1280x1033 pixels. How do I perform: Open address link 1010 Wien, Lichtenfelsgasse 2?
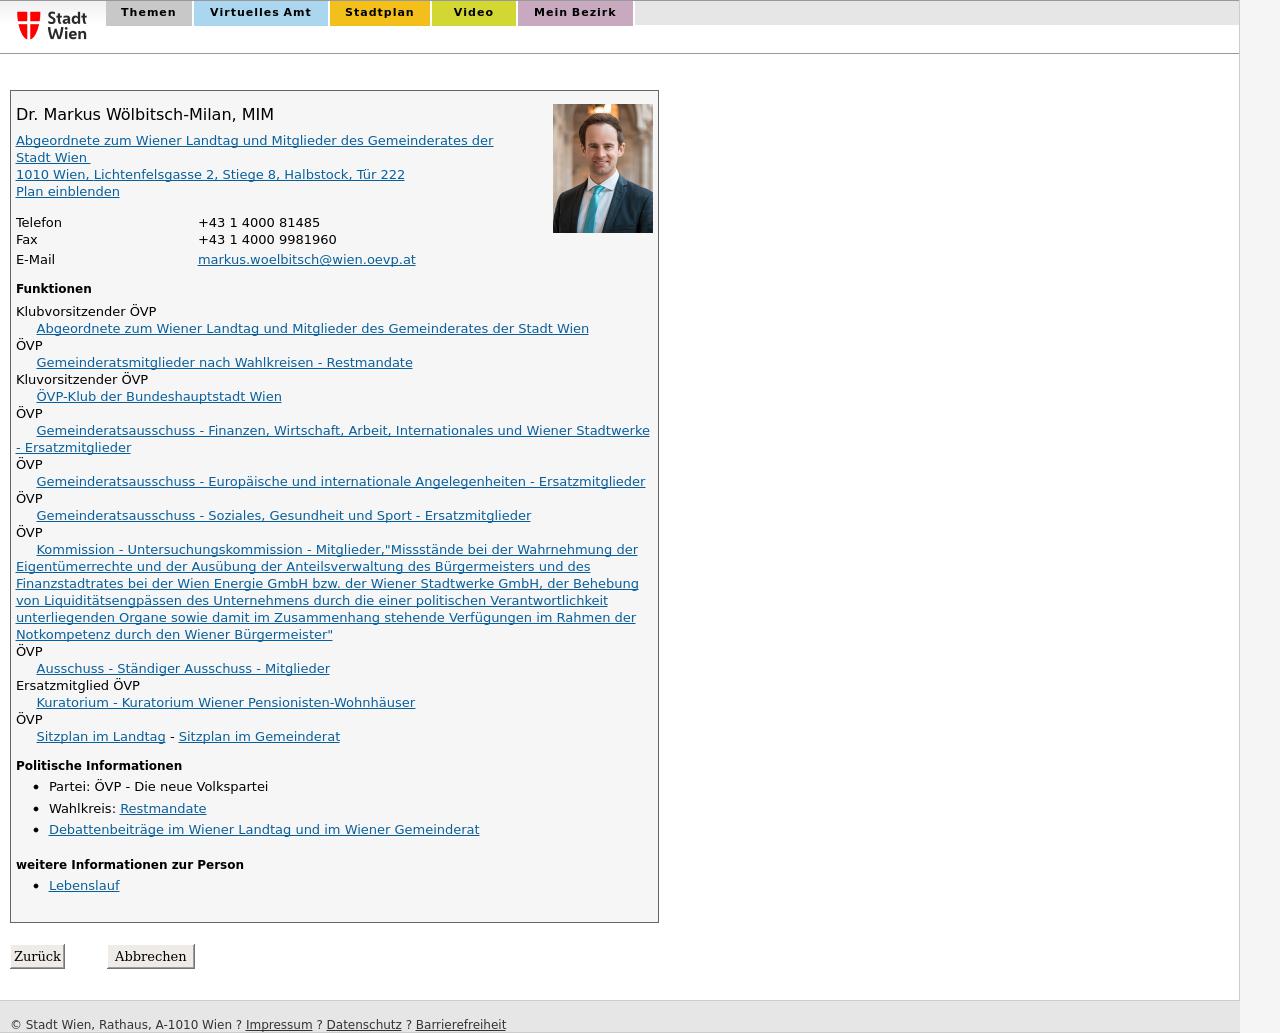click(210, 174)
